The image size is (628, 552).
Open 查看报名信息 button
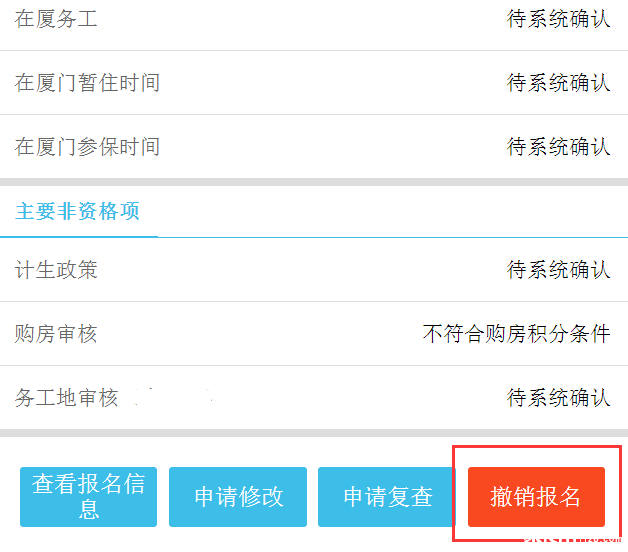(x=89, y=497)
